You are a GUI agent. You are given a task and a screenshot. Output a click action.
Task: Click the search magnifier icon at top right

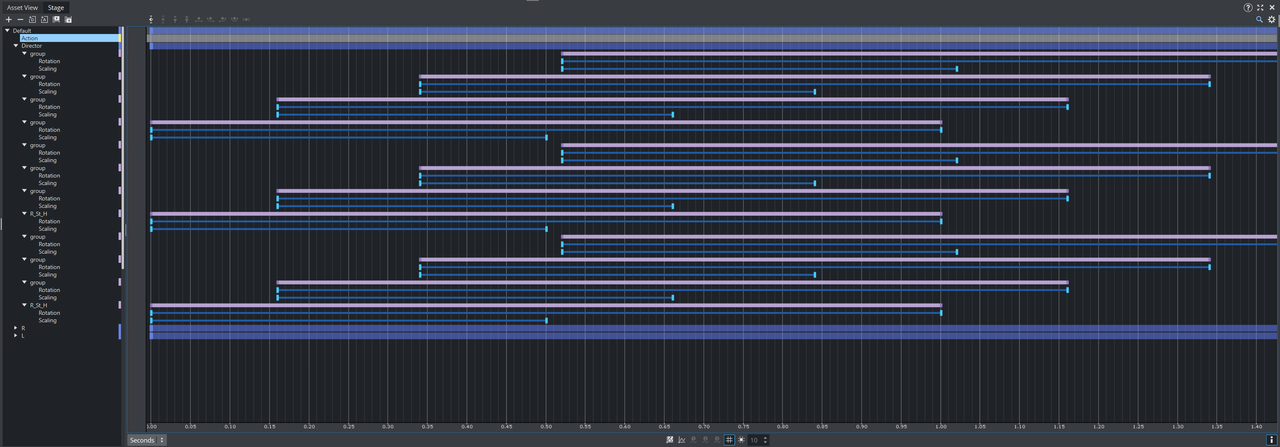1259,19
